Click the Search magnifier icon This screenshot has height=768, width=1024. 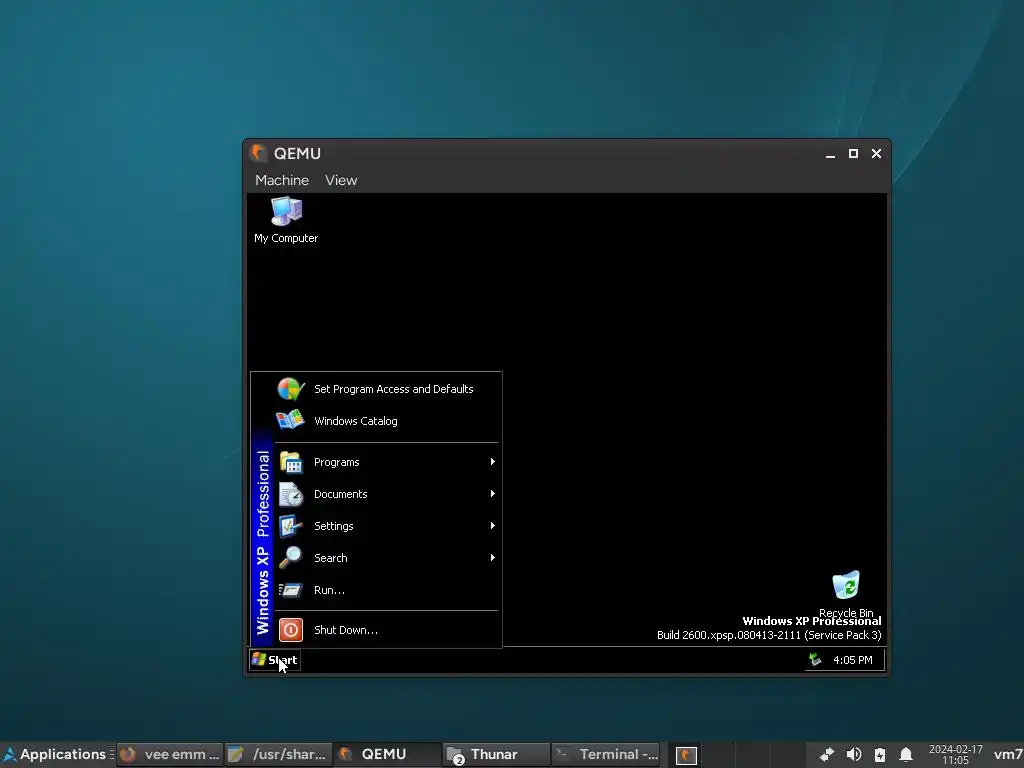291,557
